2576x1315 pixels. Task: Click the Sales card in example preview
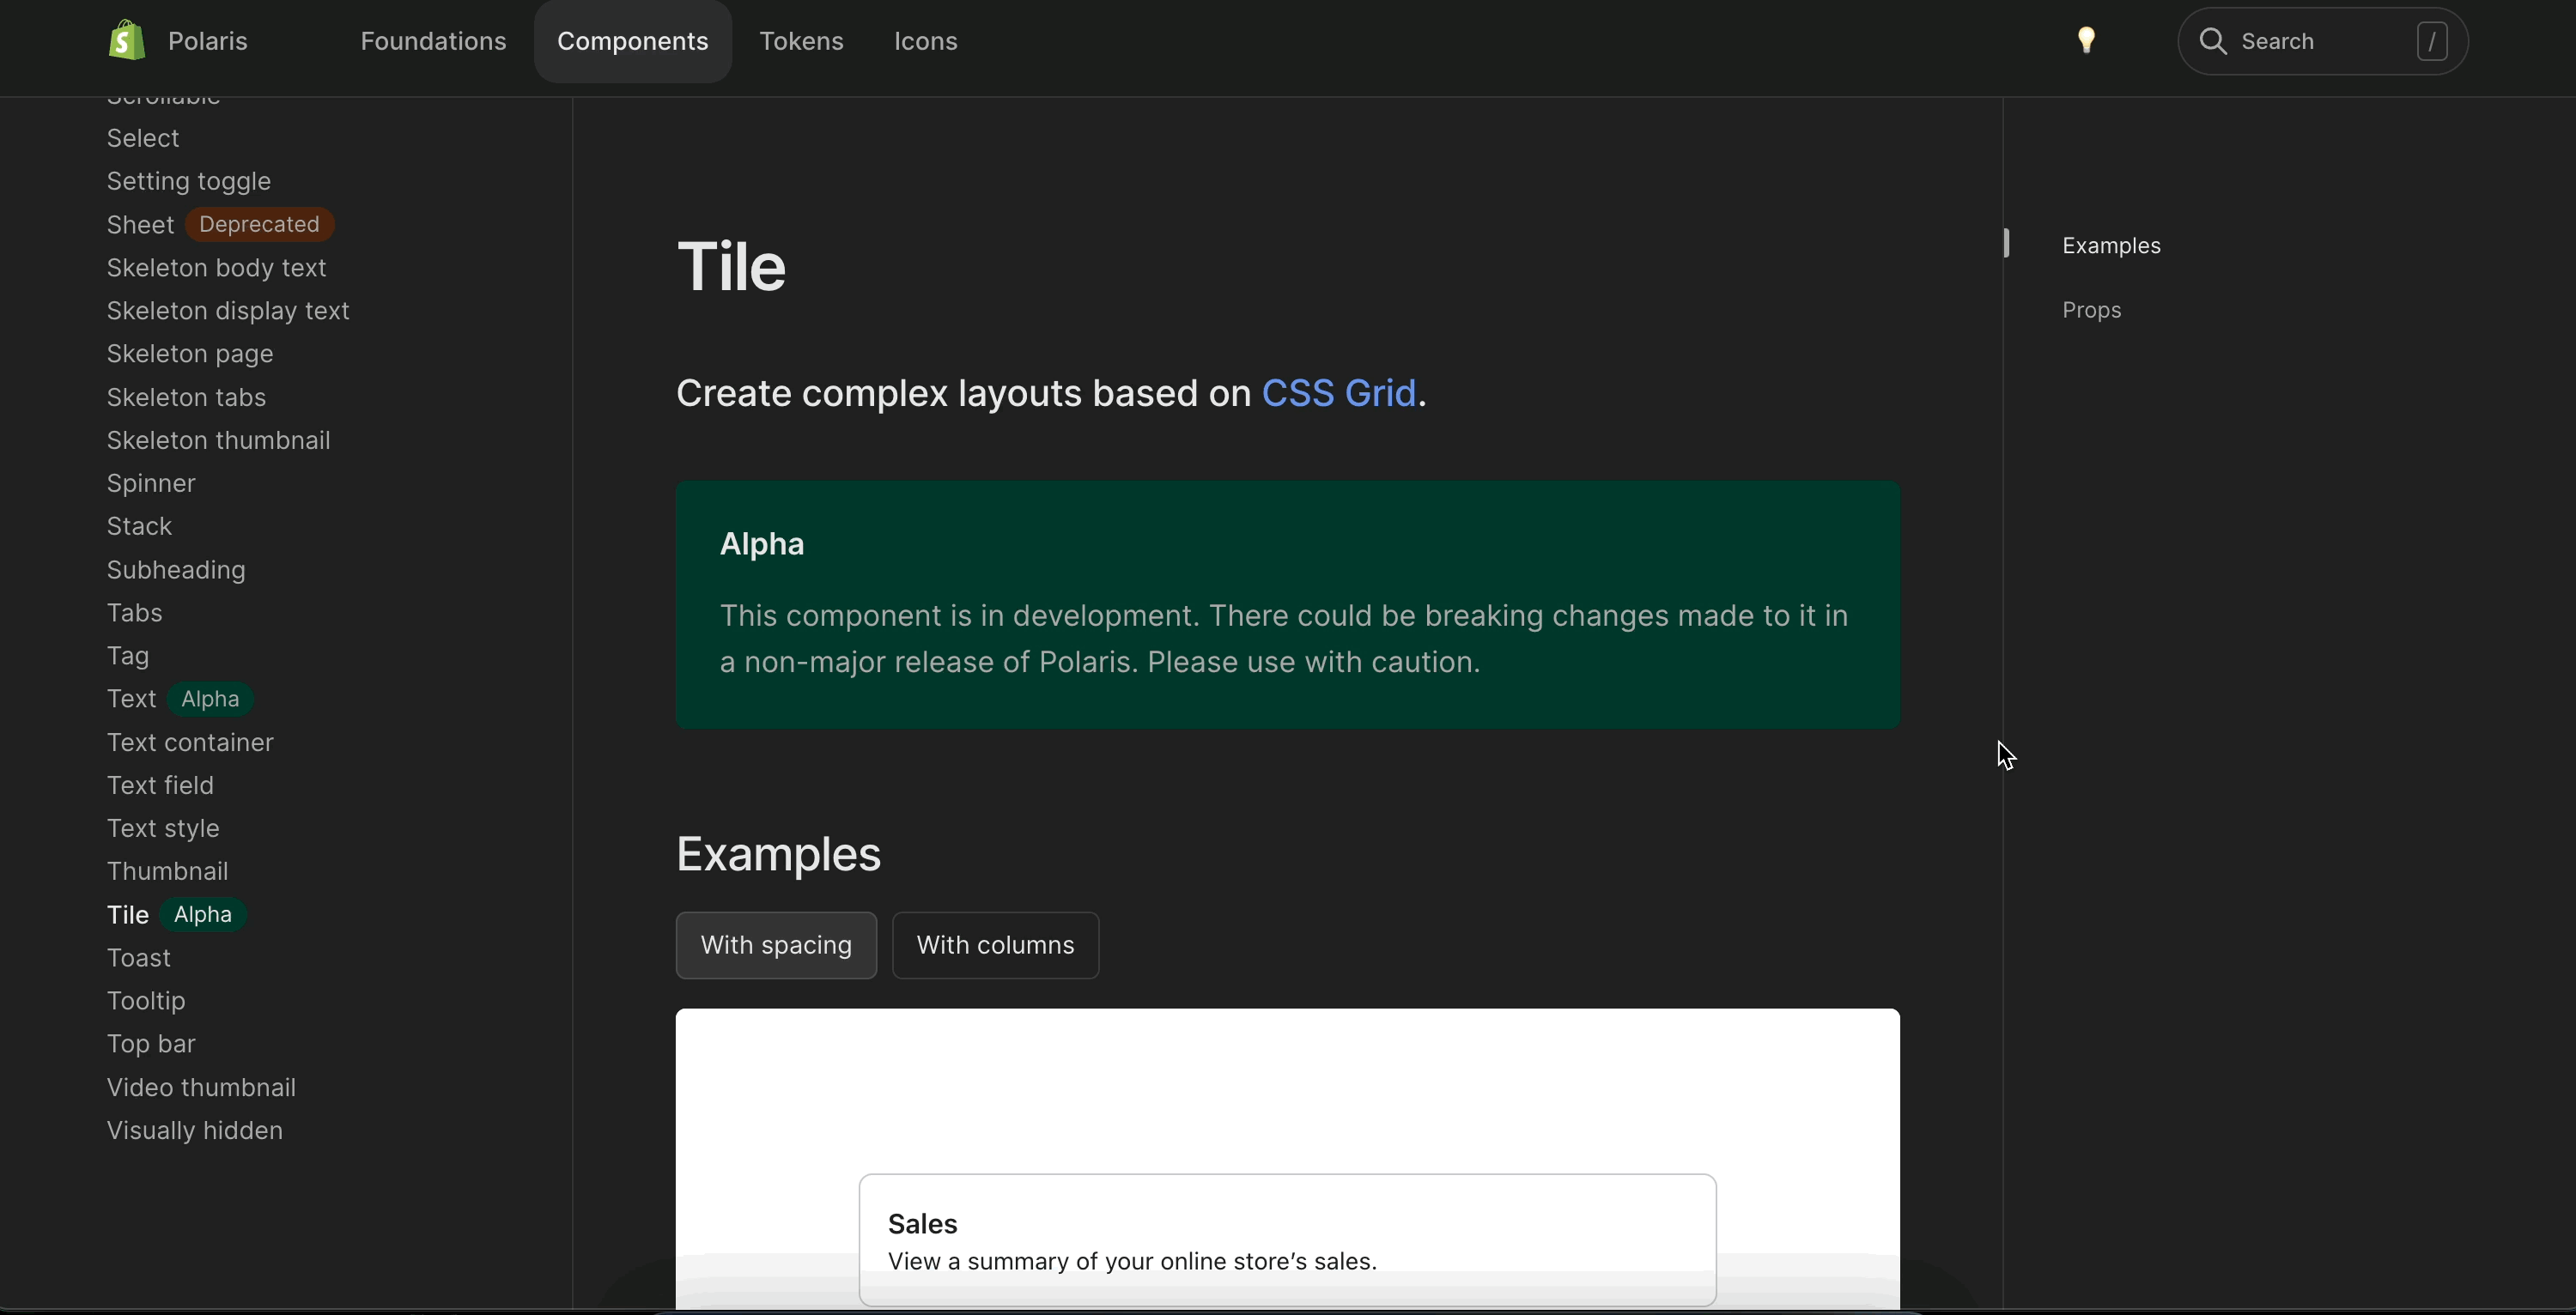pos(1287,1240)
